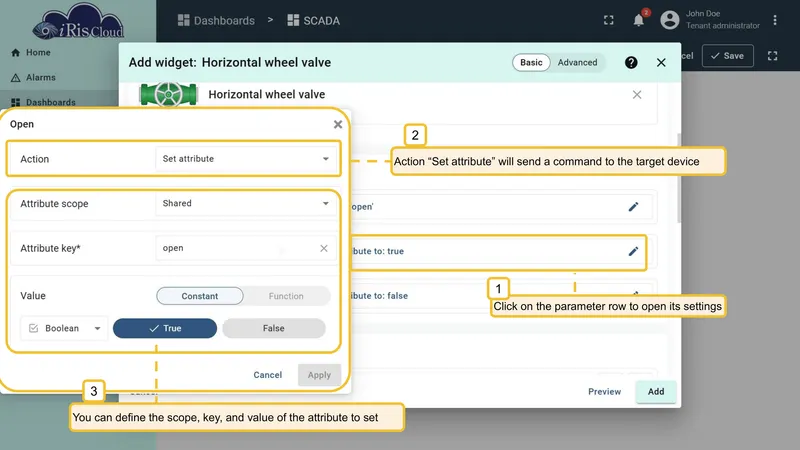Click the Alarms warning triangle icon

click(x=15, y=78)
